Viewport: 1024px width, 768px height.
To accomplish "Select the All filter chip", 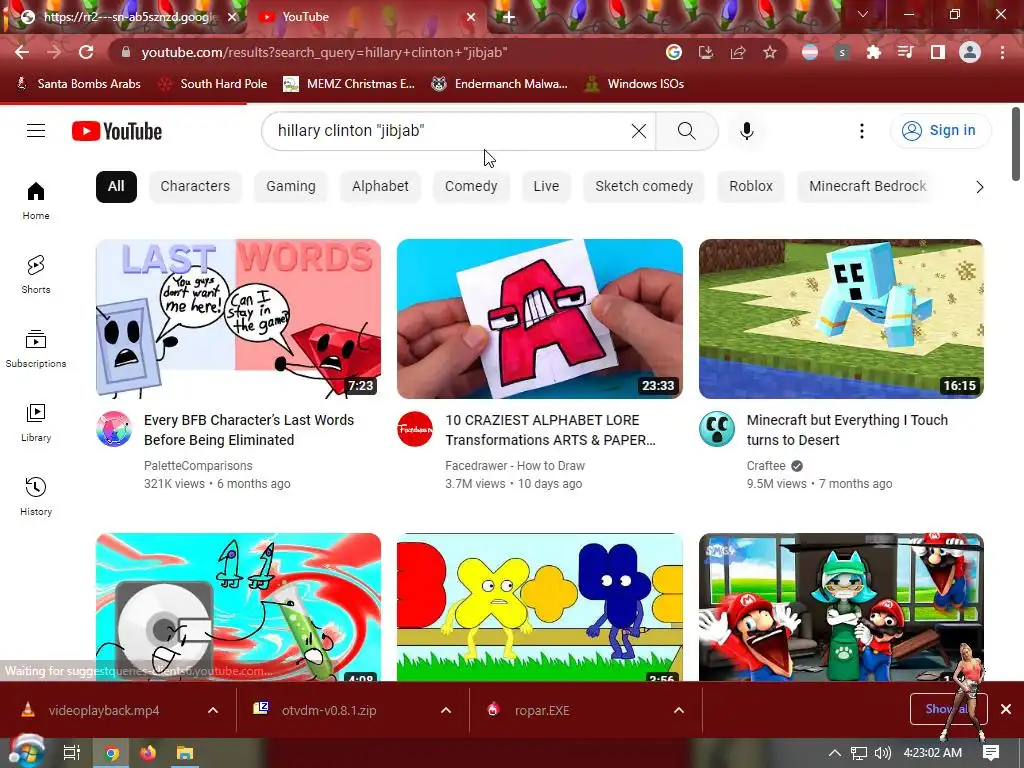I will coord(116,187).
